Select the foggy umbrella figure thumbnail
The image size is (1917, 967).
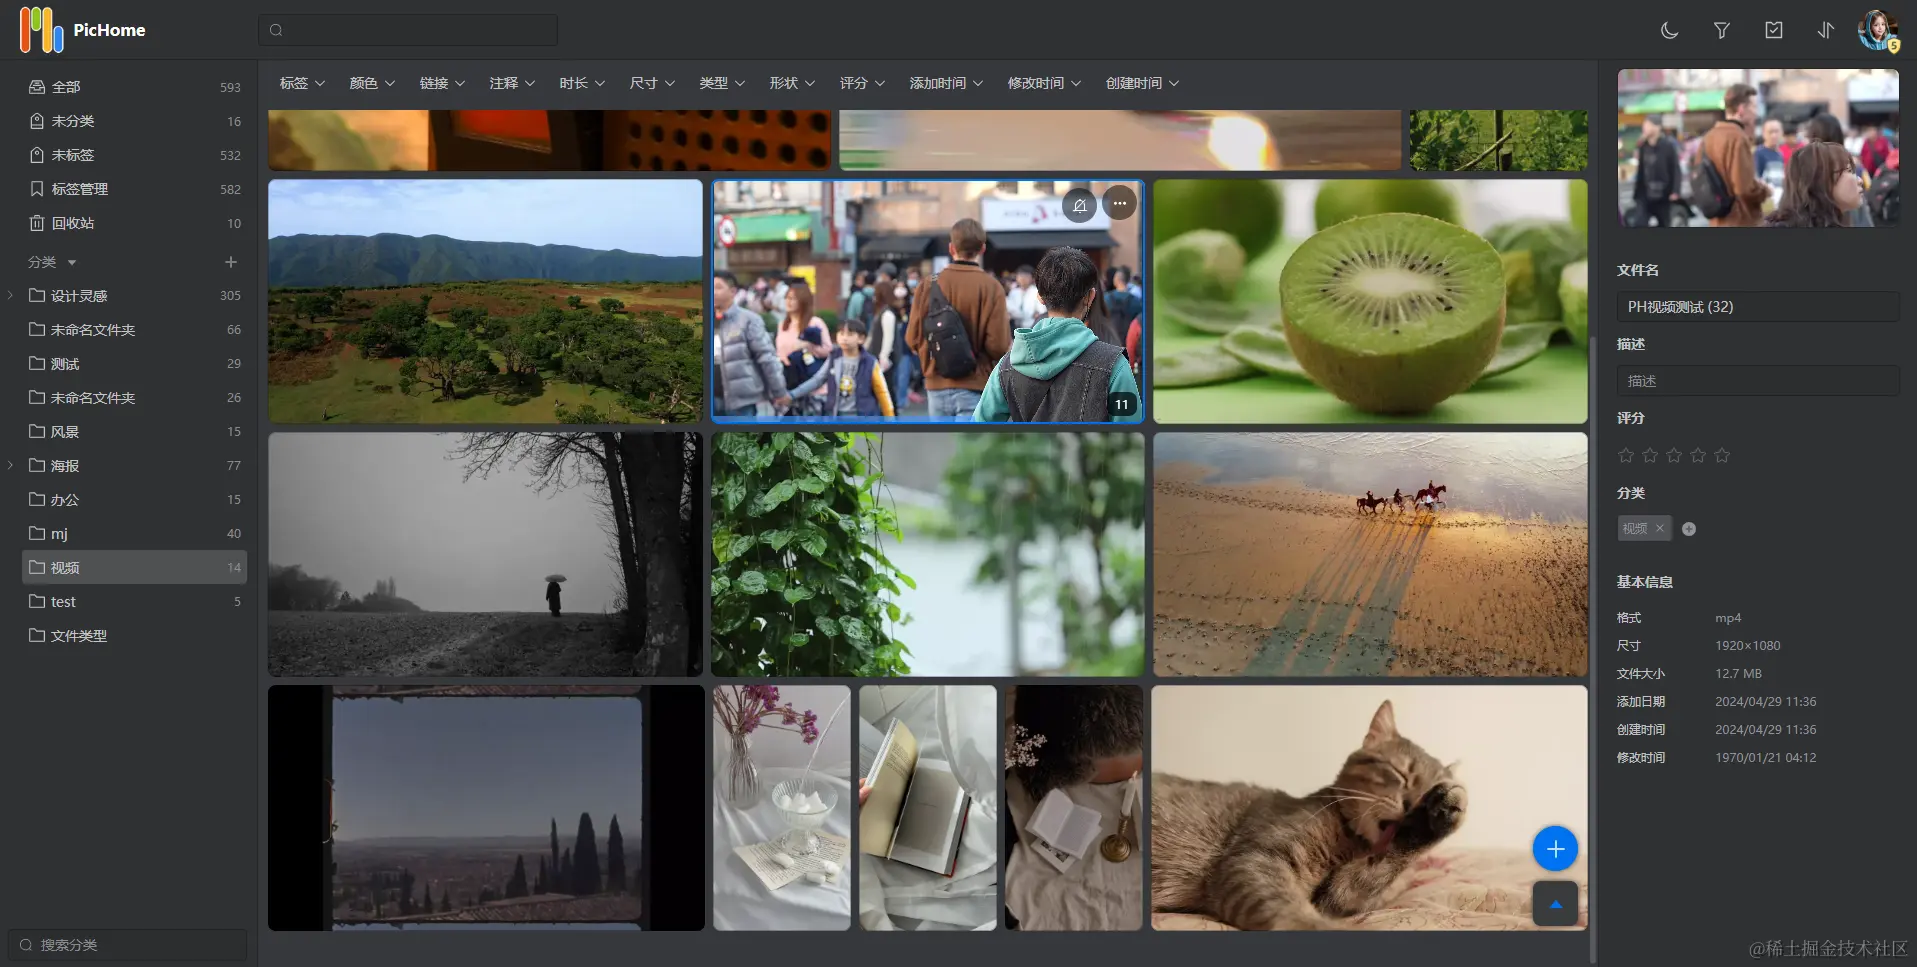pos(485,554)
